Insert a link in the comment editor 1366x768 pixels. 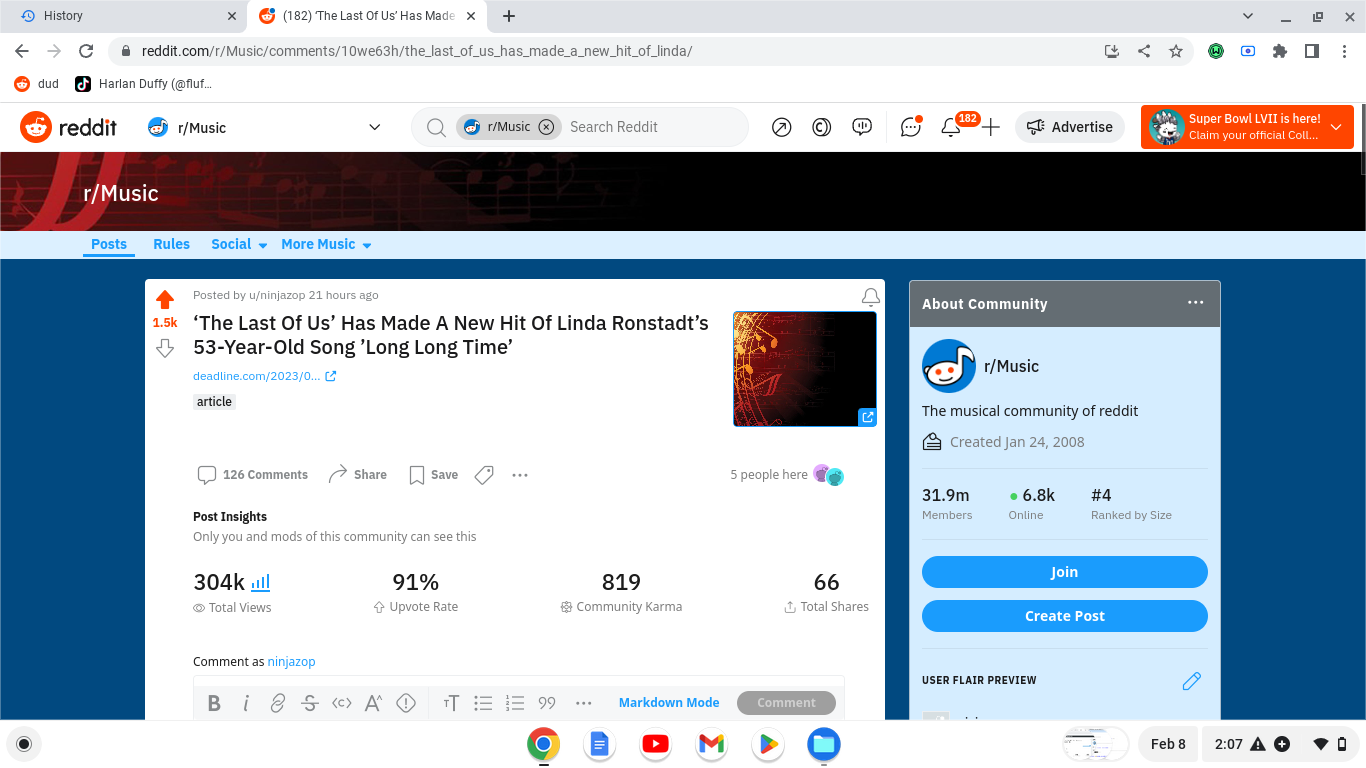(x=277, y=703)
